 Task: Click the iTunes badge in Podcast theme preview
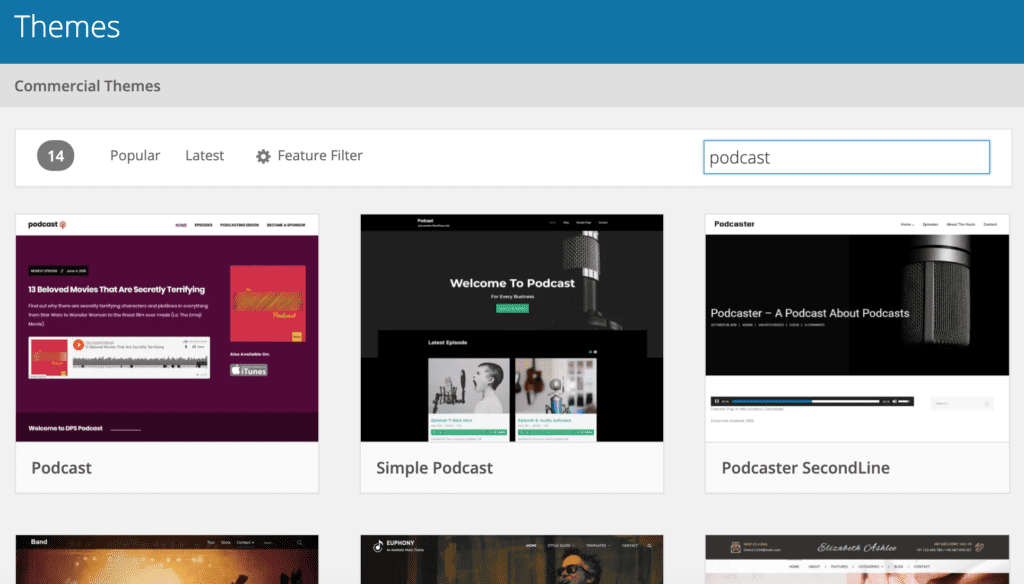coord(249,370)
